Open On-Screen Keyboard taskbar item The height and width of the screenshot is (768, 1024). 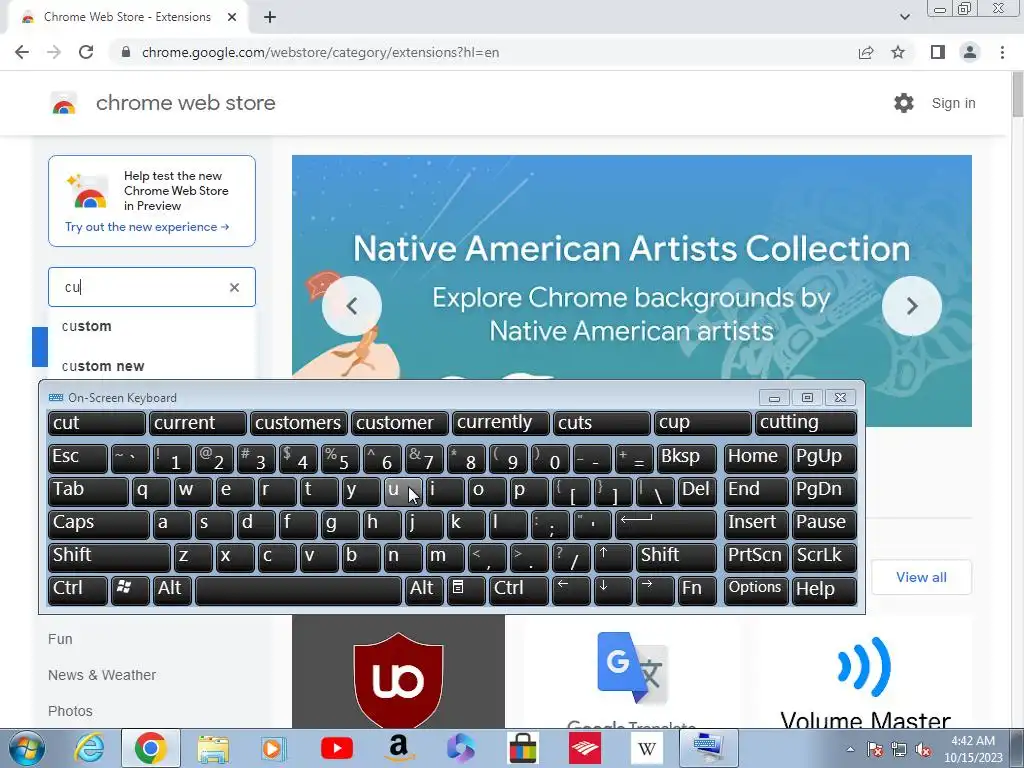[709, 748]
